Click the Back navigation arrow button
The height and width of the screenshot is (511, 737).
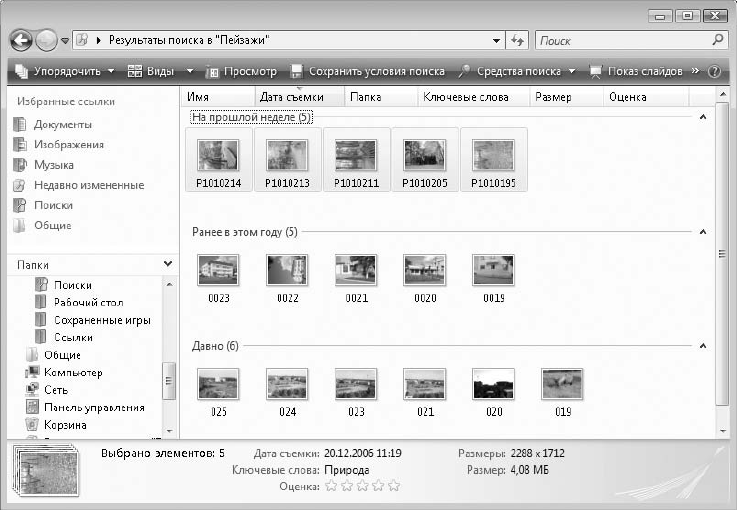(x=22, y=41)
